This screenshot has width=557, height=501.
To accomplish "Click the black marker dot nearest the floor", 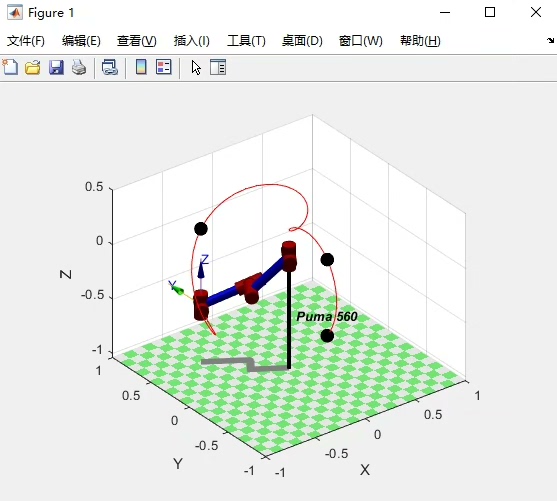I will pos(327,335).
